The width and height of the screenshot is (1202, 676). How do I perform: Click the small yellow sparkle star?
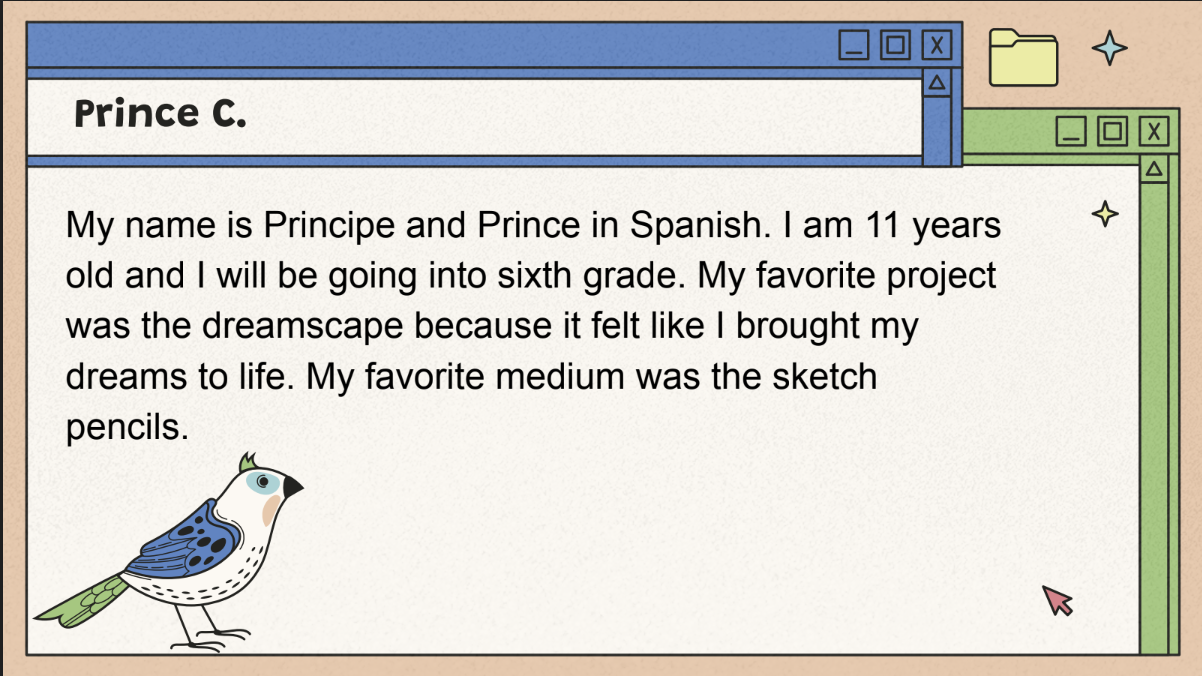coord(1104,213)
